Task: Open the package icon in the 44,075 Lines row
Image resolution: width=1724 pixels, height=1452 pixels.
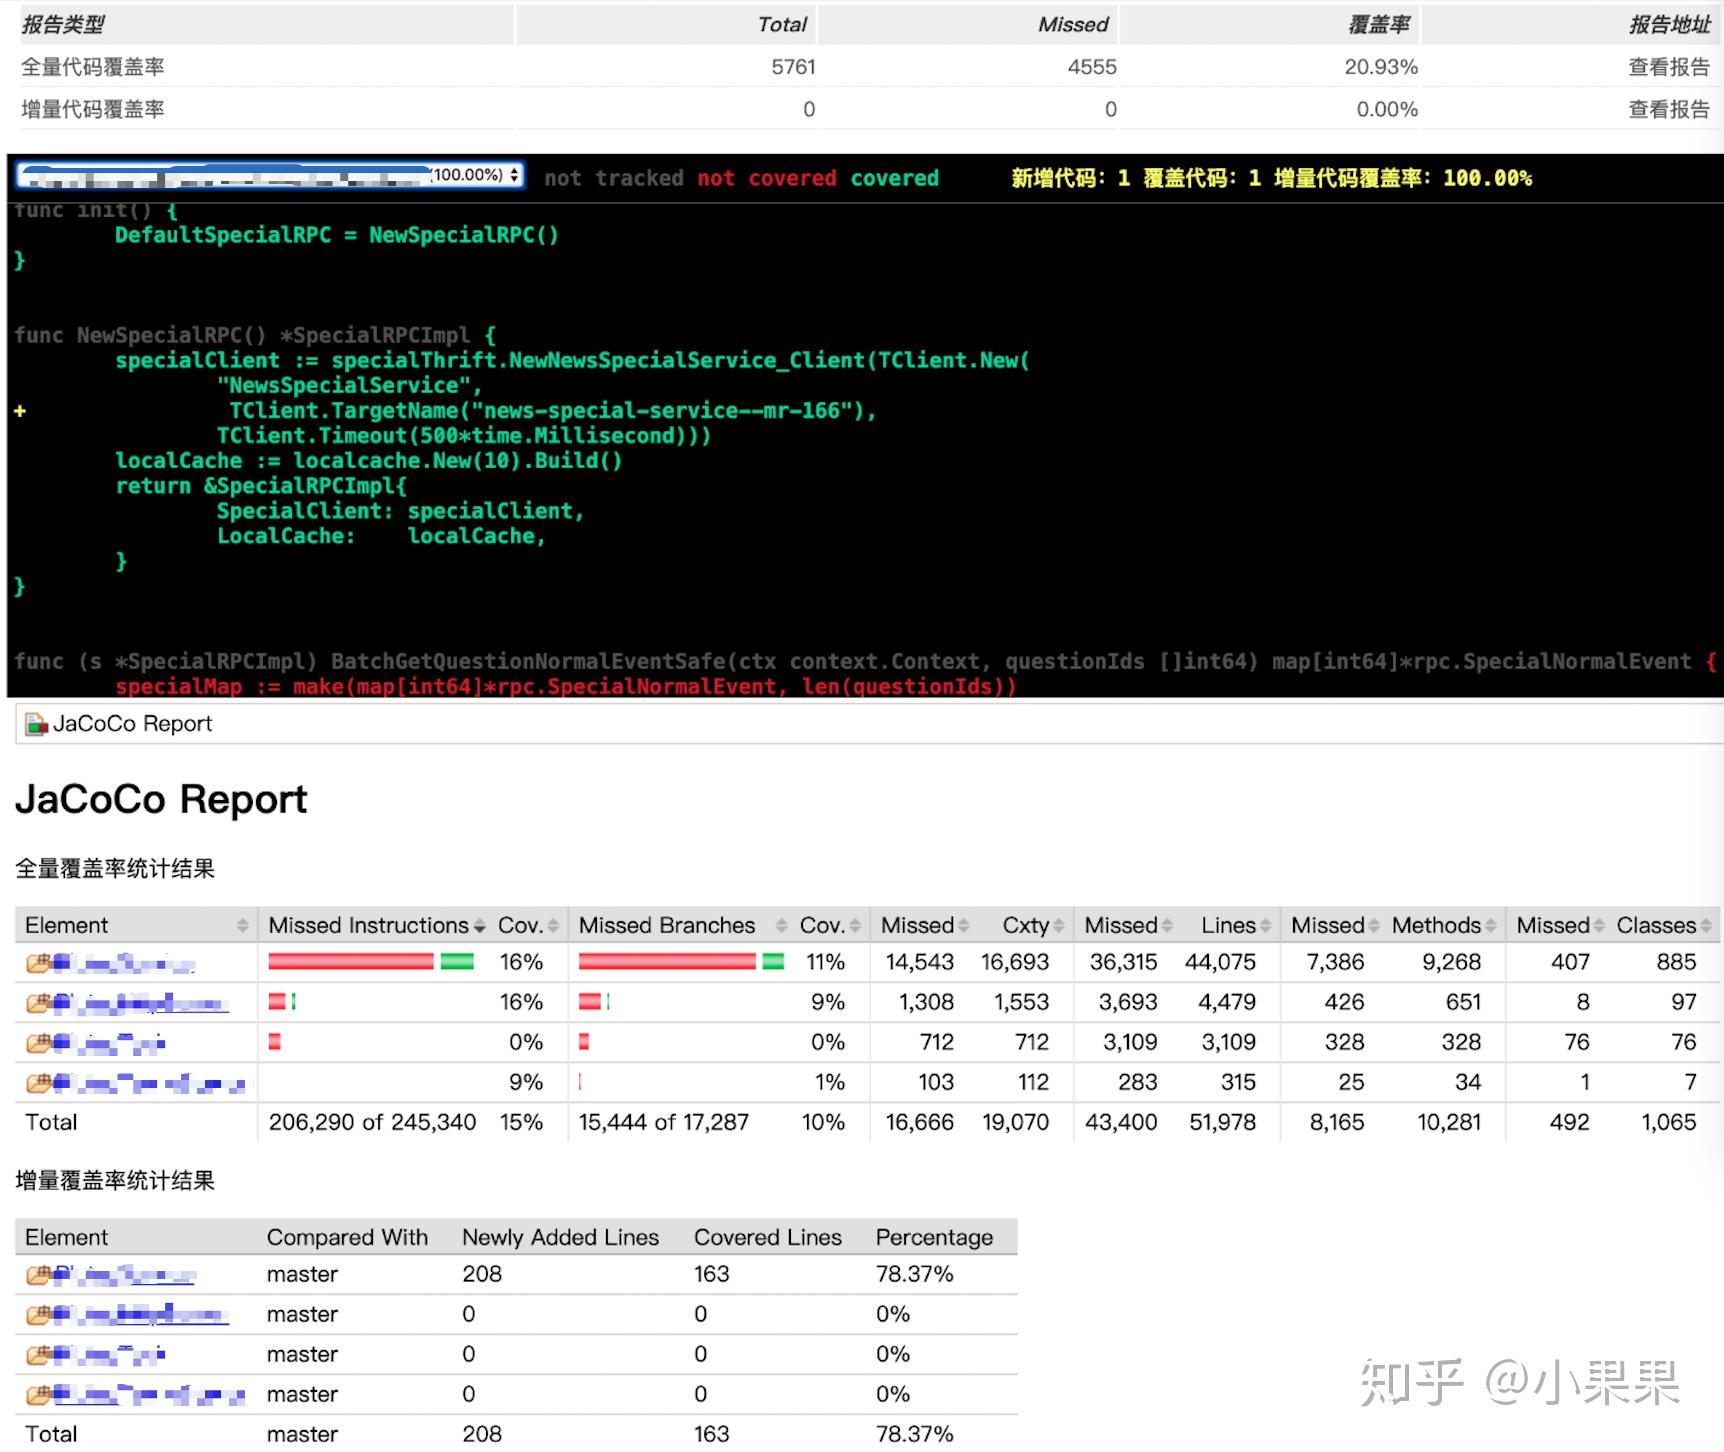Action: (38, 963)
